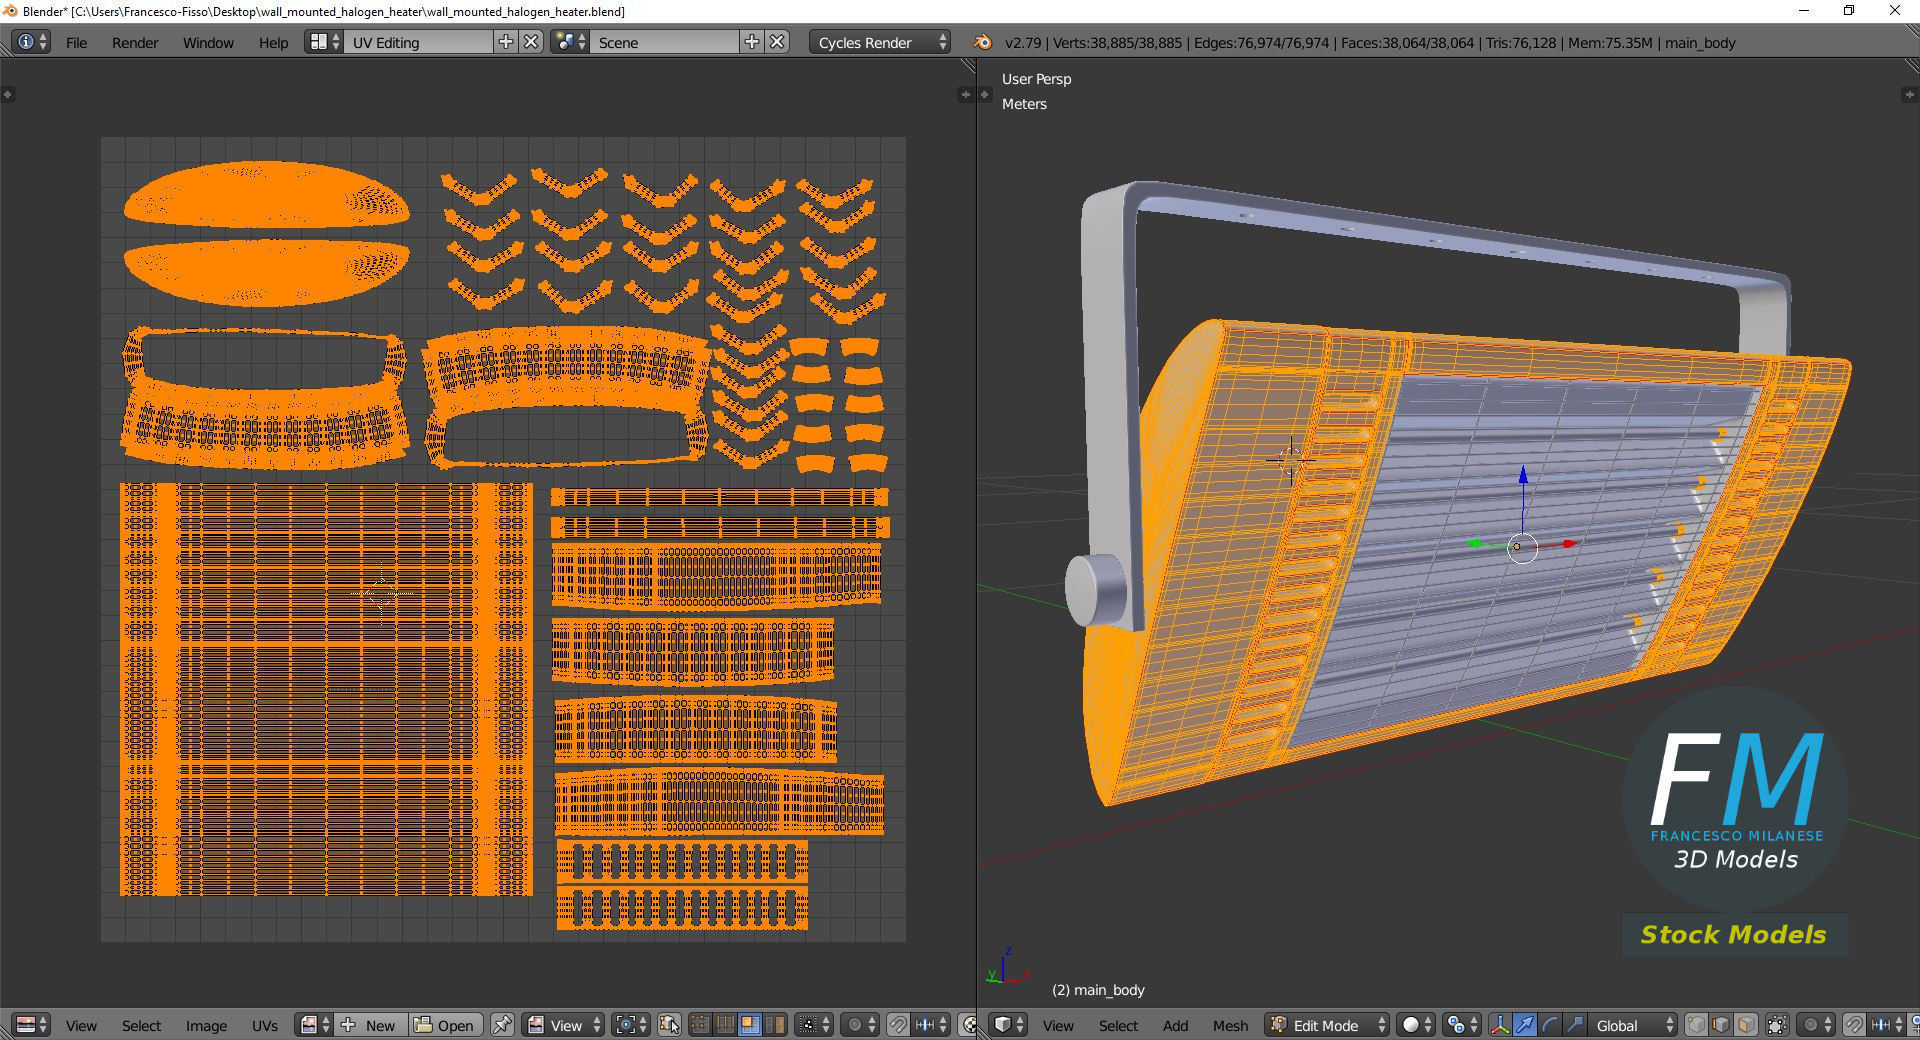Open the UV pivot point selector
The image size is (1920, 1040).
coord(631,1025)
